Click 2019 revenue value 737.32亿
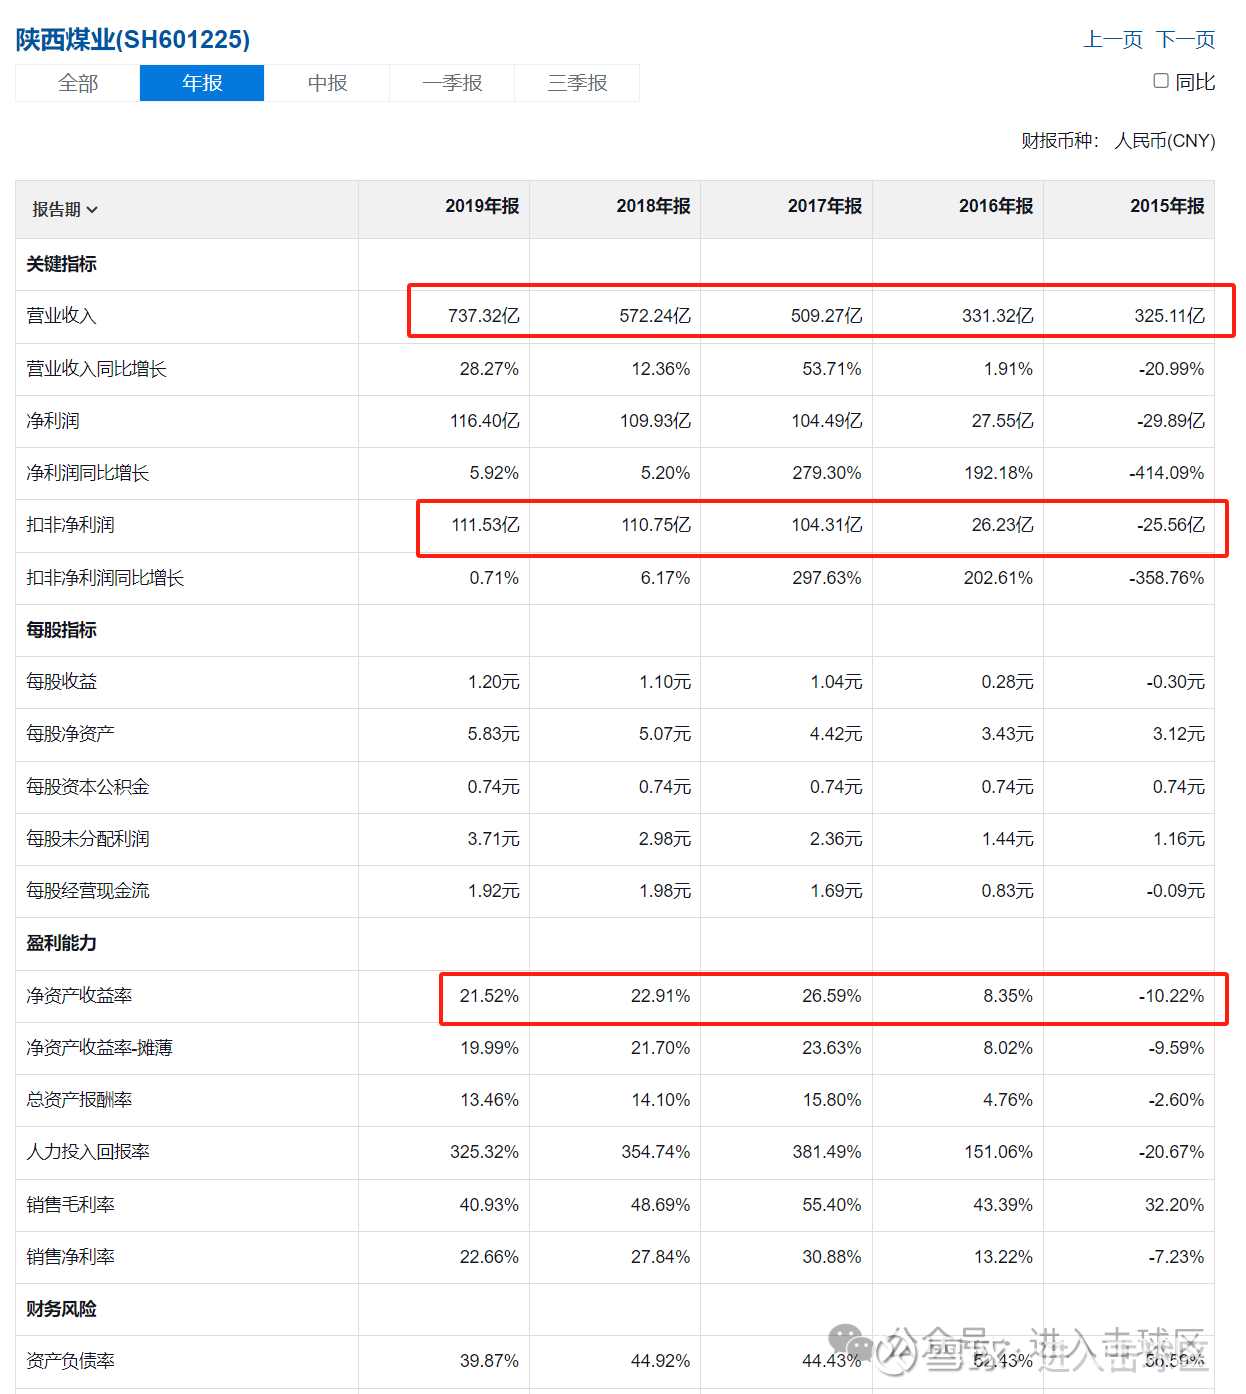 click(x=484, y=316)
